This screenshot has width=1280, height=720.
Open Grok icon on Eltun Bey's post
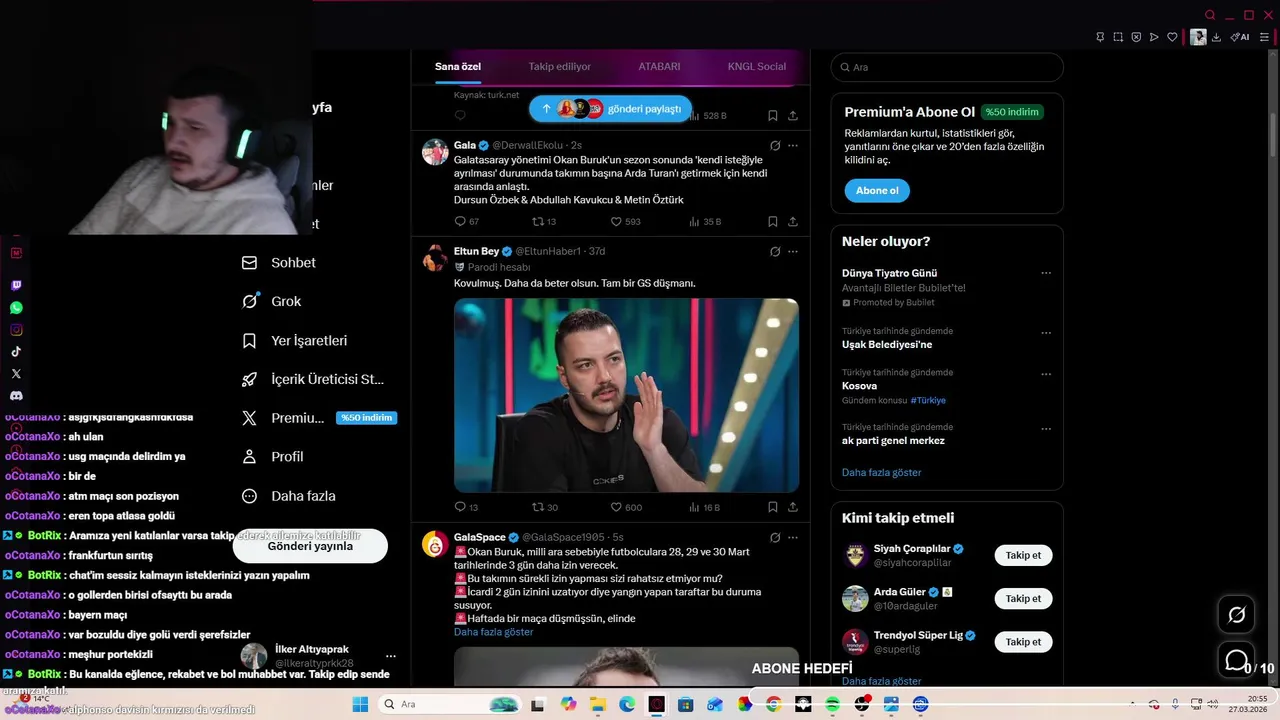click(775, 252)
